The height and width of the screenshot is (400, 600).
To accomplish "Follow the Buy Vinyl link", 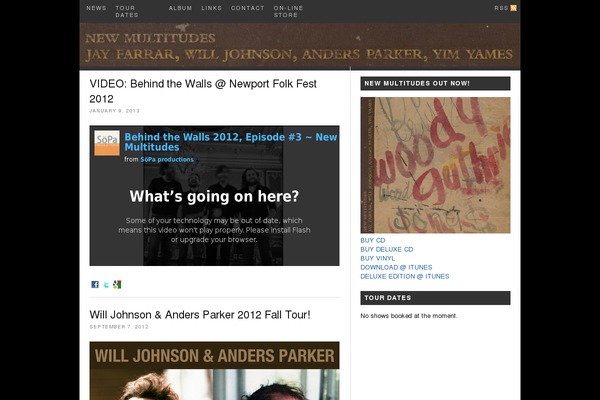I will (x=378, y=258).
